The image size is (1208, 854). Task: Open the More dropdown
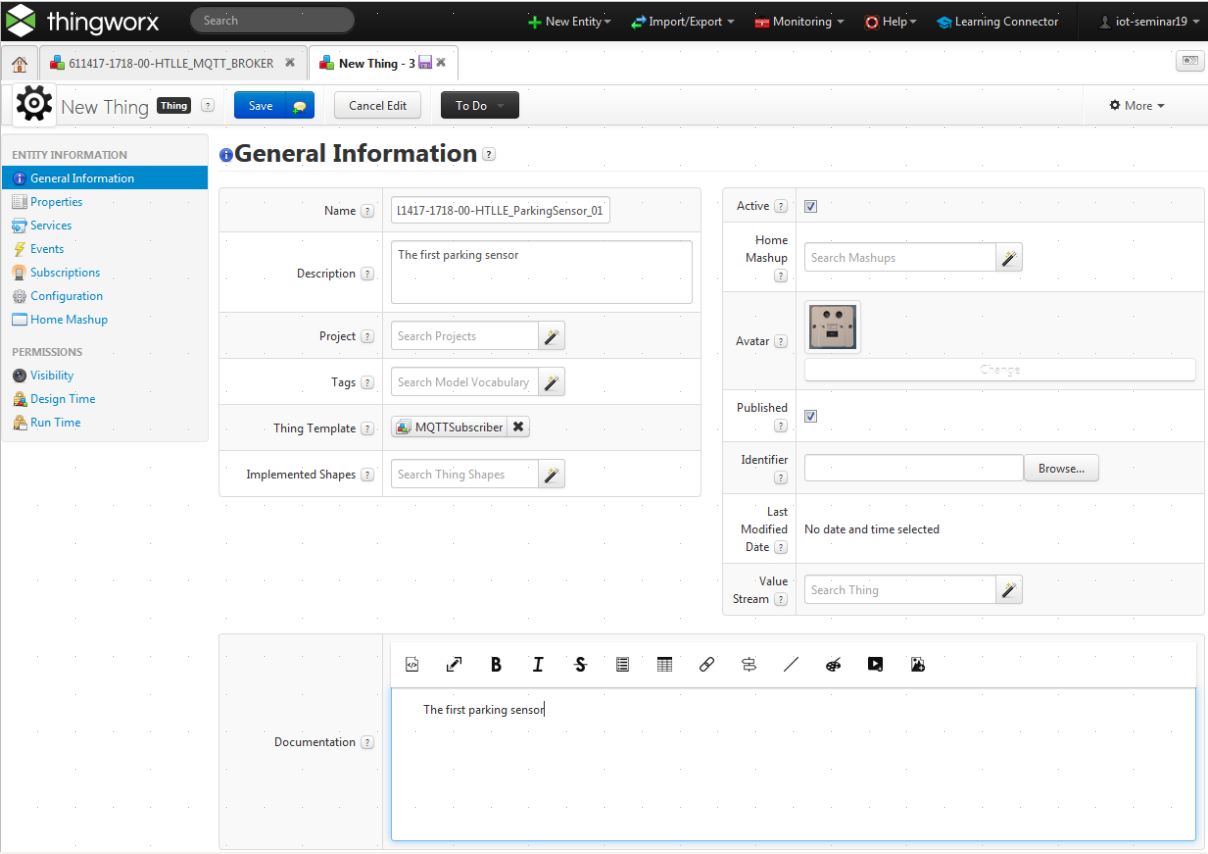point(1137,105)
